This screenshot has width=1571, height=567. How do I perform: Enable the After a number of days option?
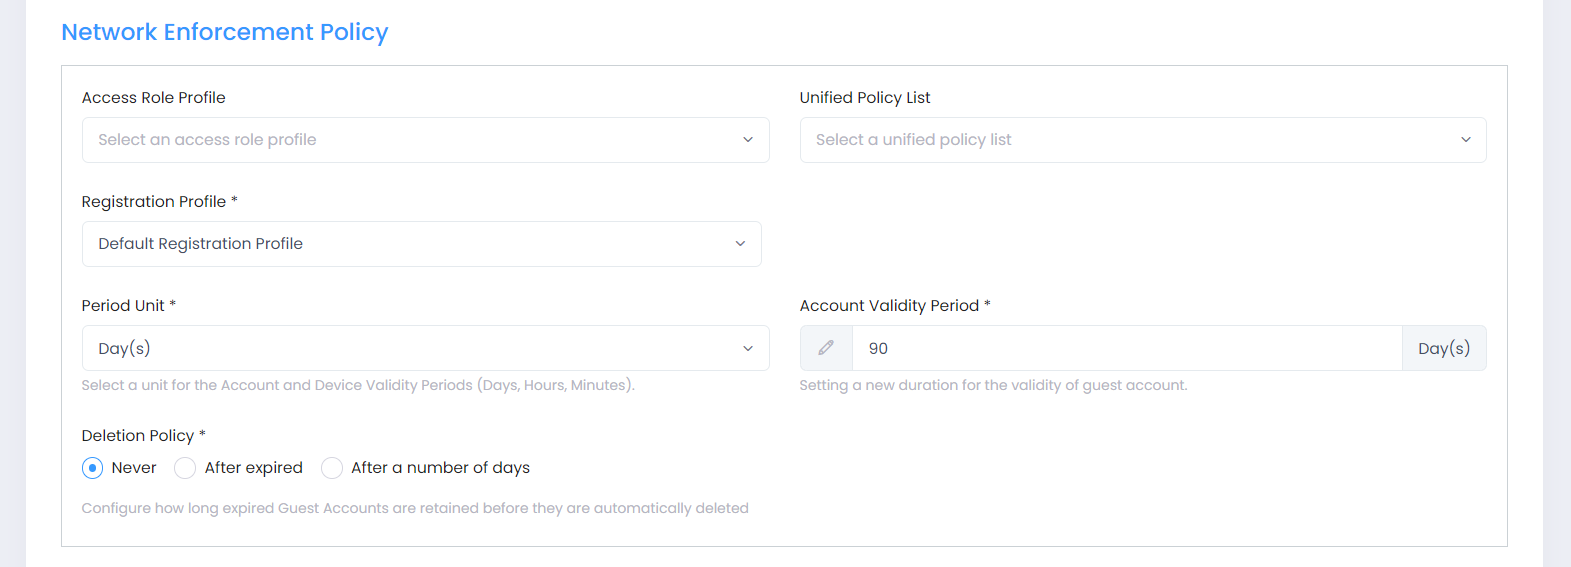pos(332,468)
